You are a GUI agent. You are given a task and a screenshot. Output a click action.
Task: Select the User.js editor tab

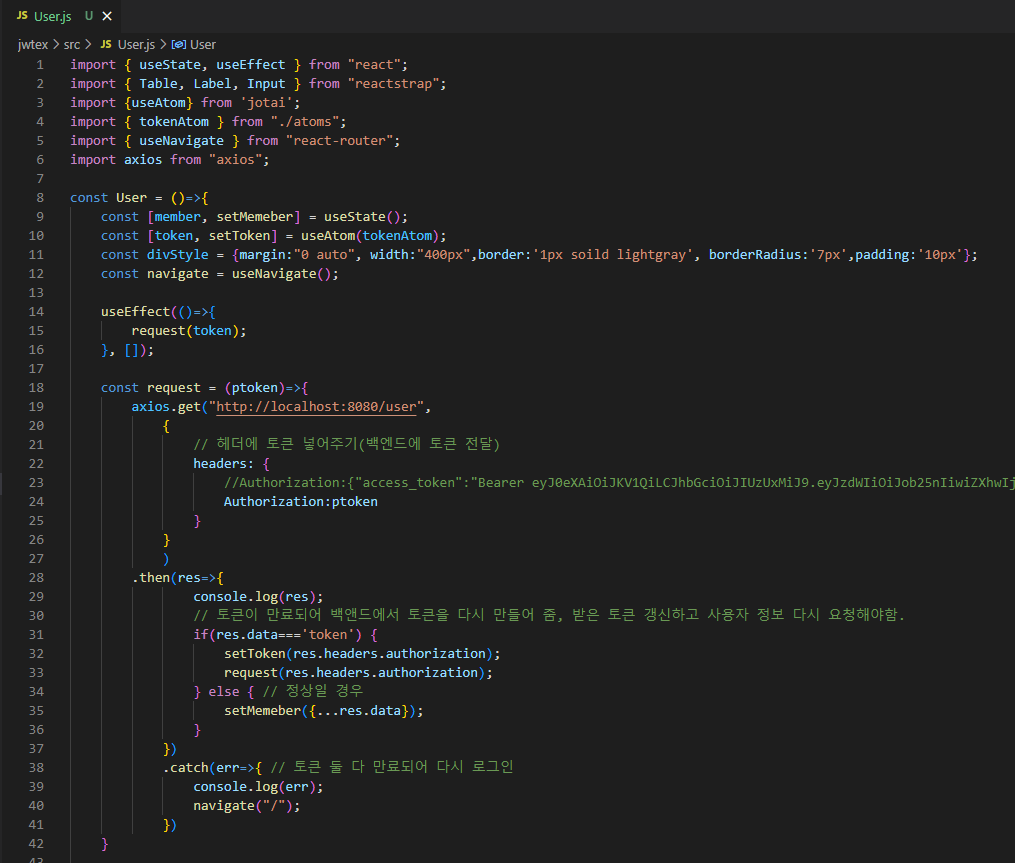click(x=63, y=16)
